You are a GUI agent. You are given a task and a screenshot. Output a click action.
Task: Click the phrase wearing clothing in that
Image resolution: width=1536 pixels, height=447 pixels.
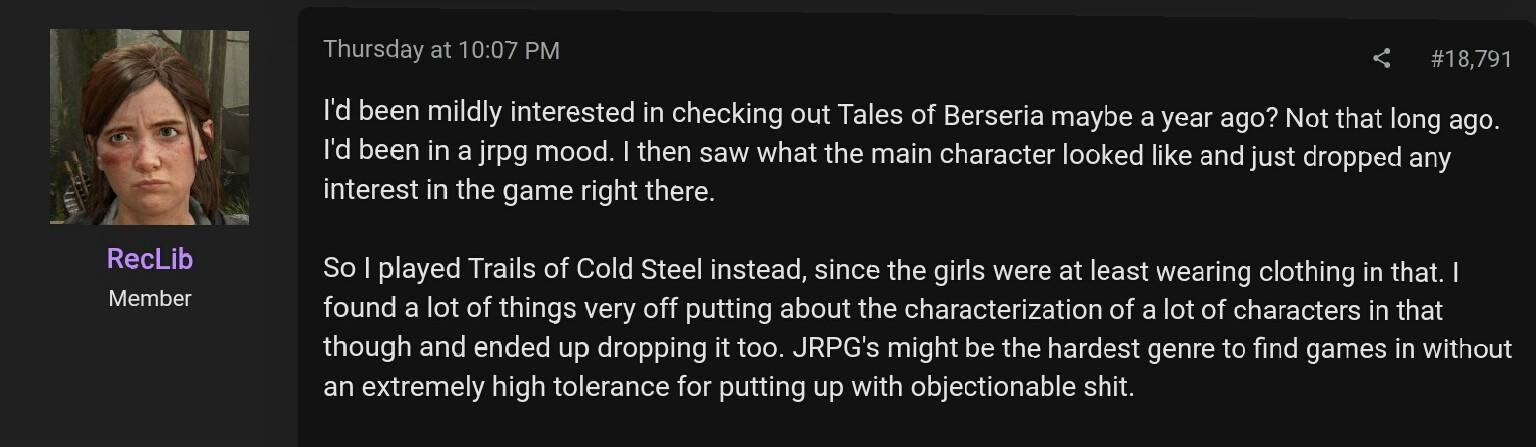[1297, 269]
